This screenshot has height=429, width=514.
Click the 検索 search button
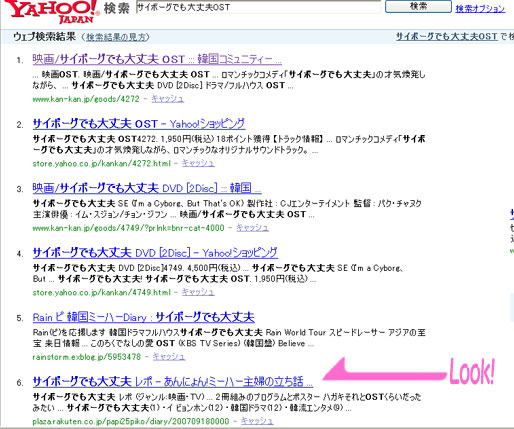pos(418,6)
